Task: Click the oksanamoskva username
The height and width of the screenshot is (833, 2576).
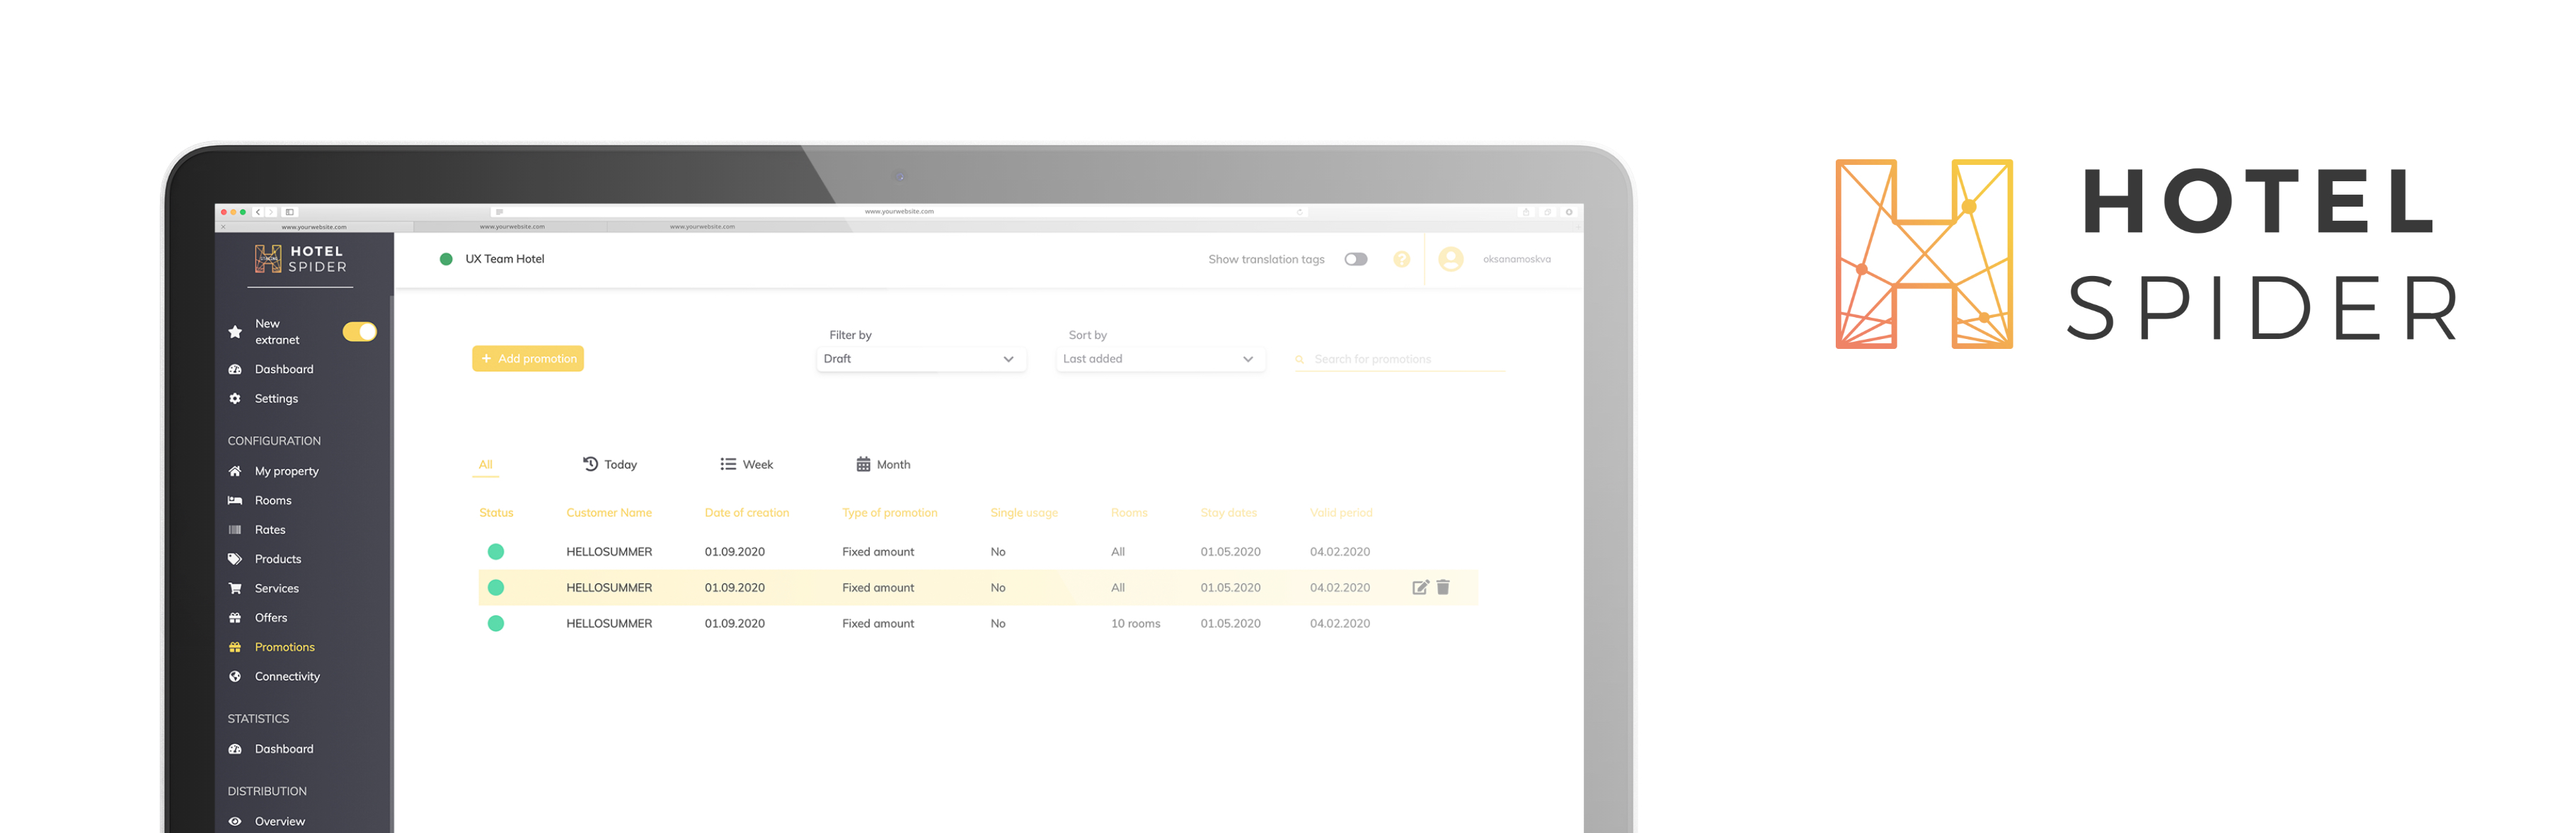Action: [1516, 259]
